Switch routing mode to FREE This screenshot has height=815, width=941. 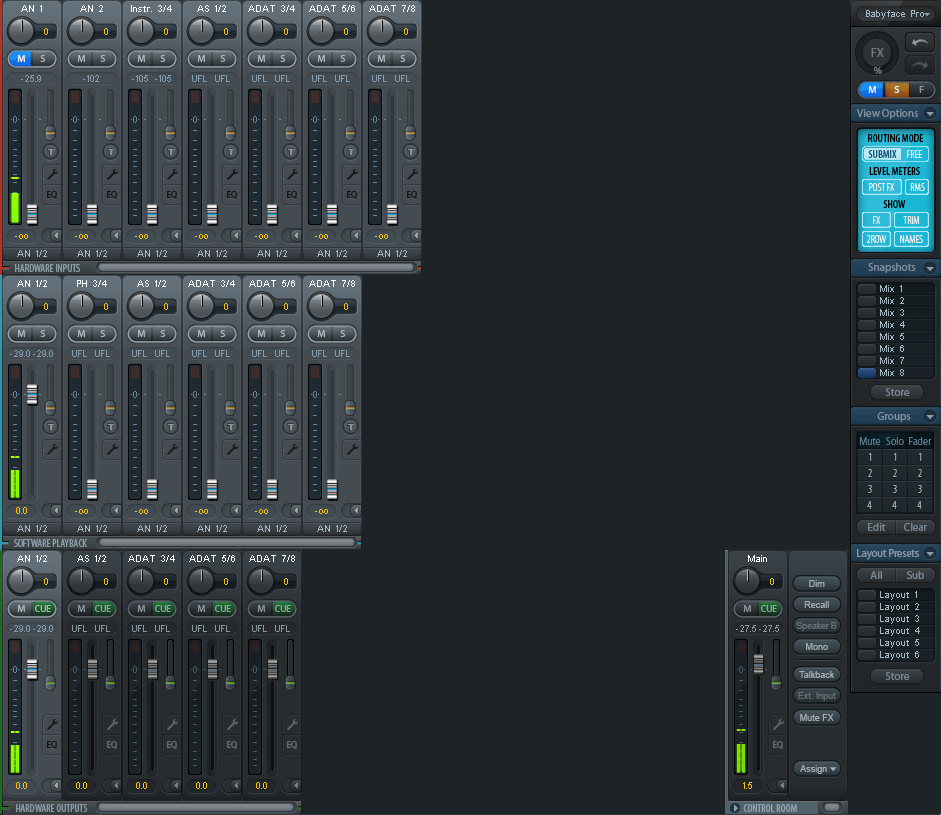914,154
